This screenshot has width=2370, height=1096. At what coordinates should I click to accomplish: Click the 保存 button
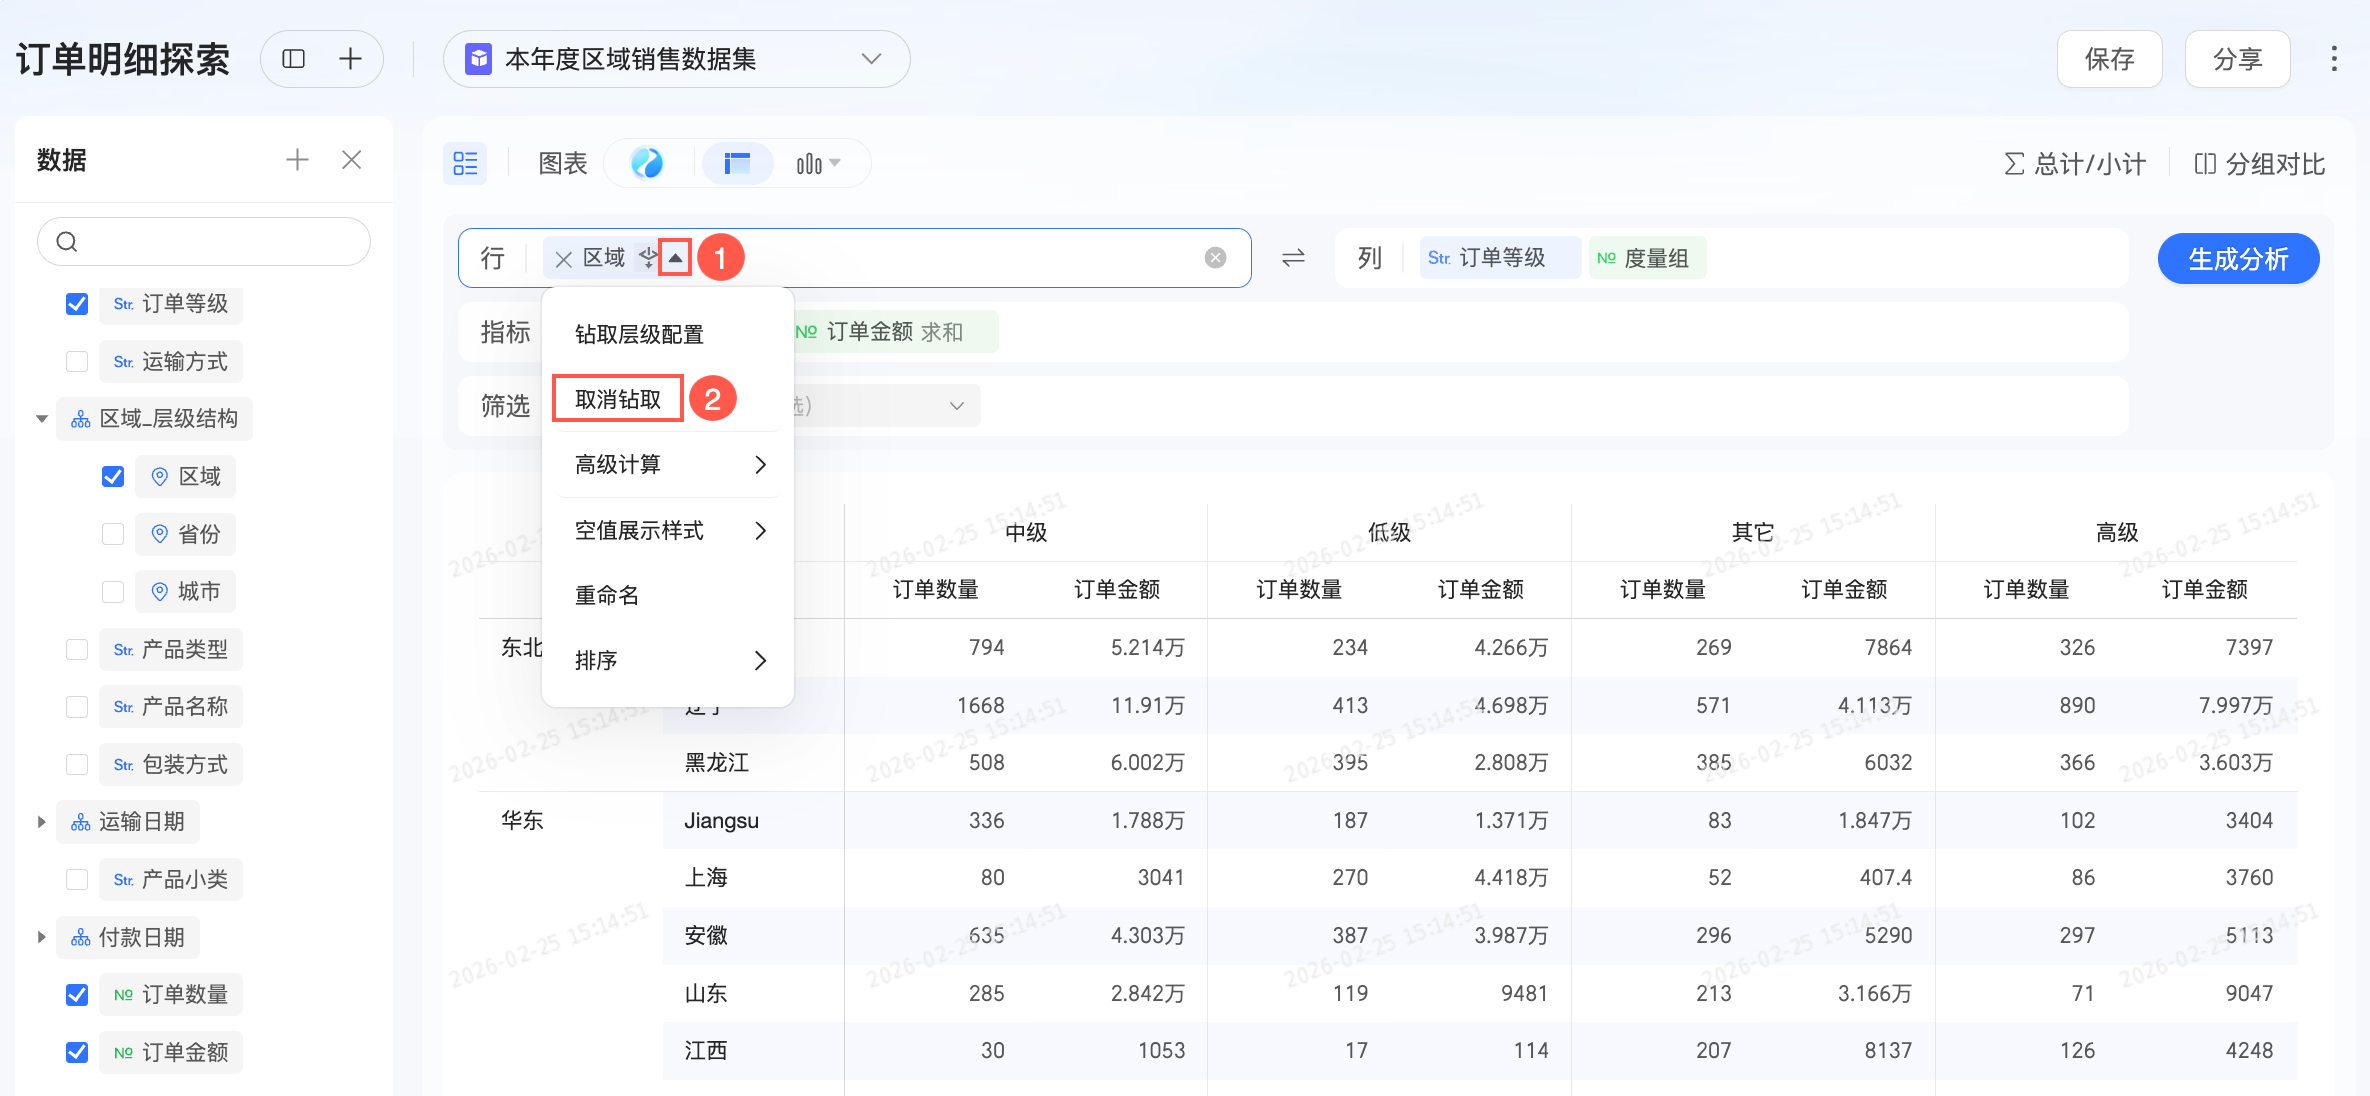[x=2109, y=59]
